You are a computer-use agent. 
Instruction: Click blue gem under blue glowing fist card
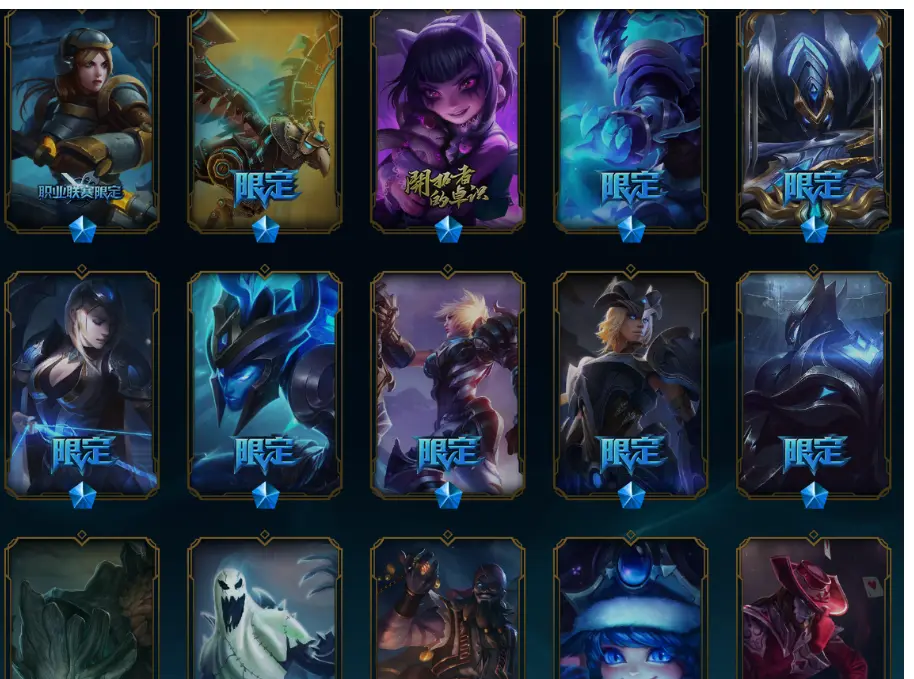[x=631, y=230]
